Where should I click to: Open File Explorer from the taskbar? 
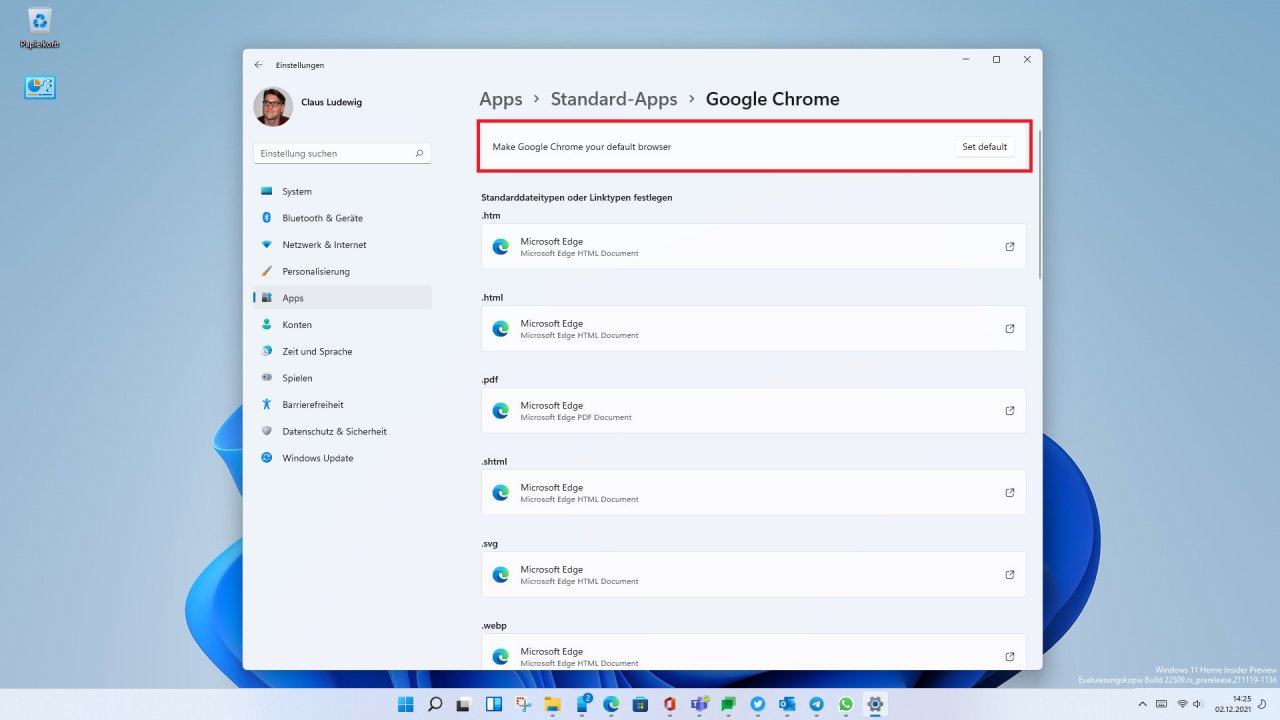click(552, 704)
